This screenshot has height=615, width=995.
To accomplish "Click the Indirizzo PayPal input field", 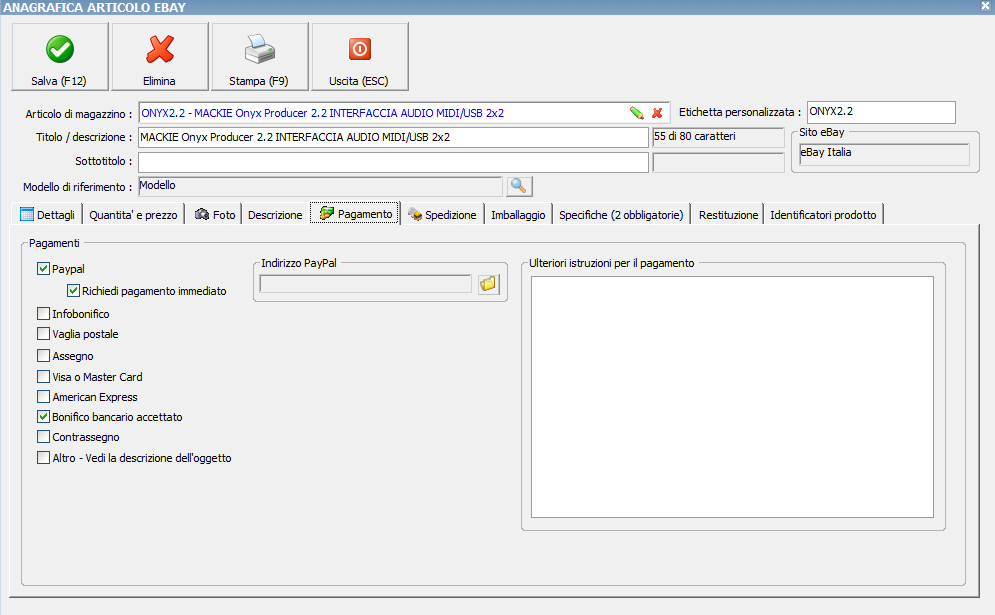I will [366, 284].
